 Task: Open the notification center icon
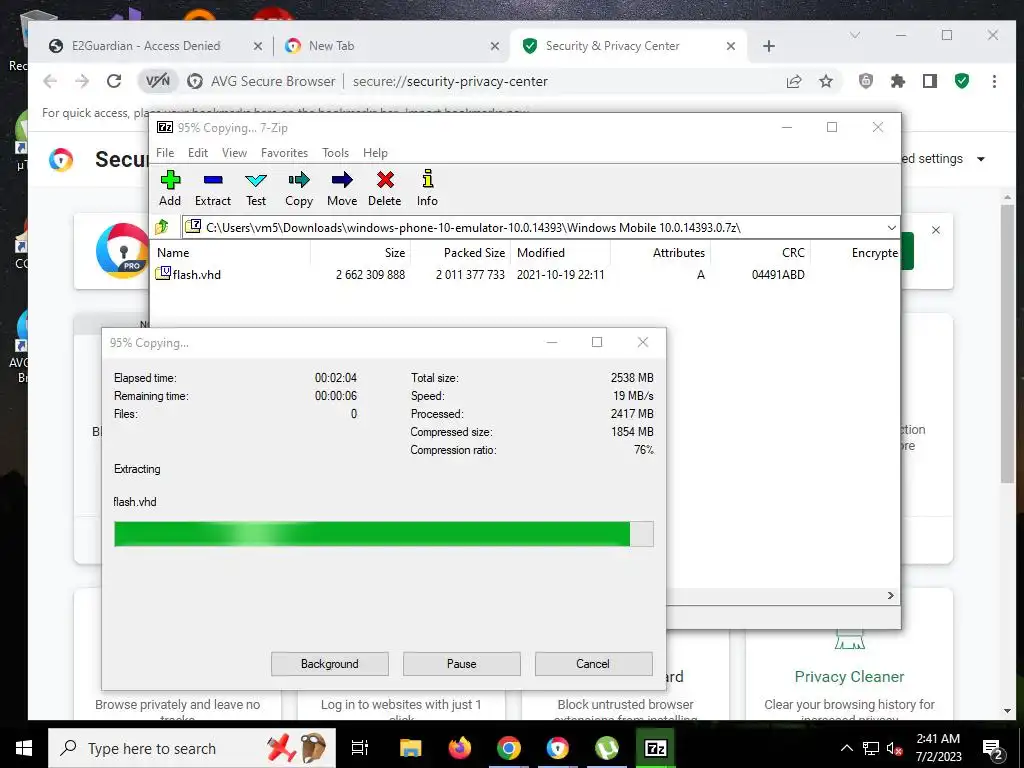993,748
